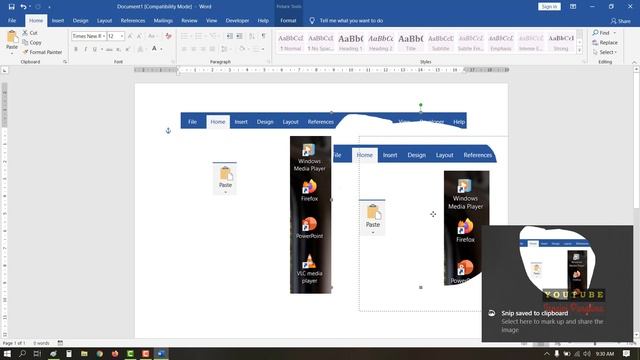640x360 pixels.
Task: Click the Save icon in the Quick Access Toolbar
Action: tap(11, 7)
